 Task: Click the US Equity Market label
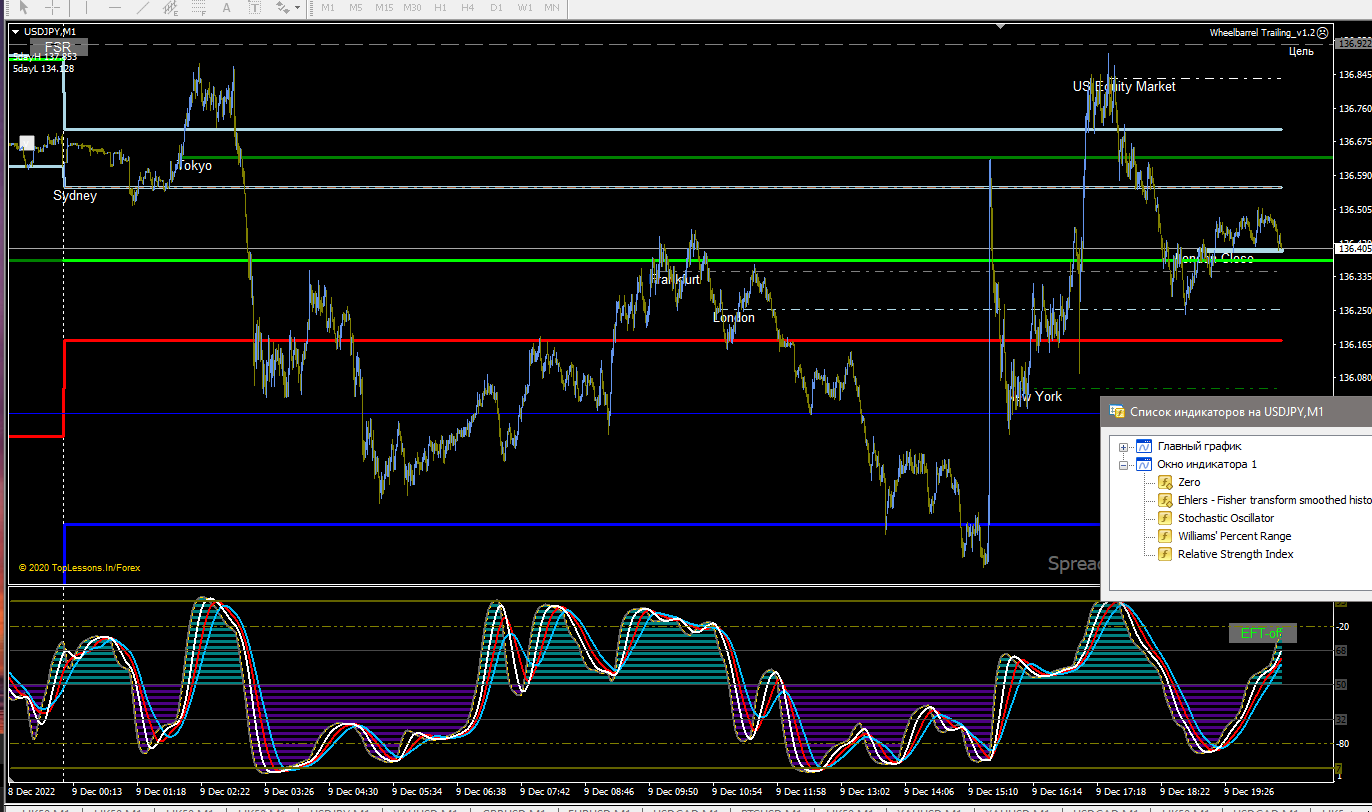1124,87
